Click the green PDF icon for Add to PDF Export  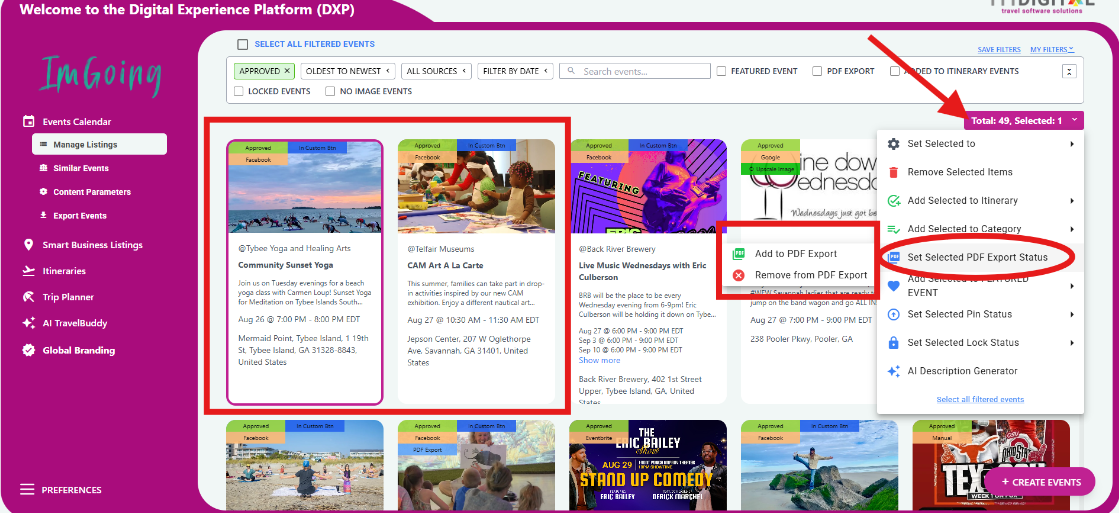pos(739,253)
